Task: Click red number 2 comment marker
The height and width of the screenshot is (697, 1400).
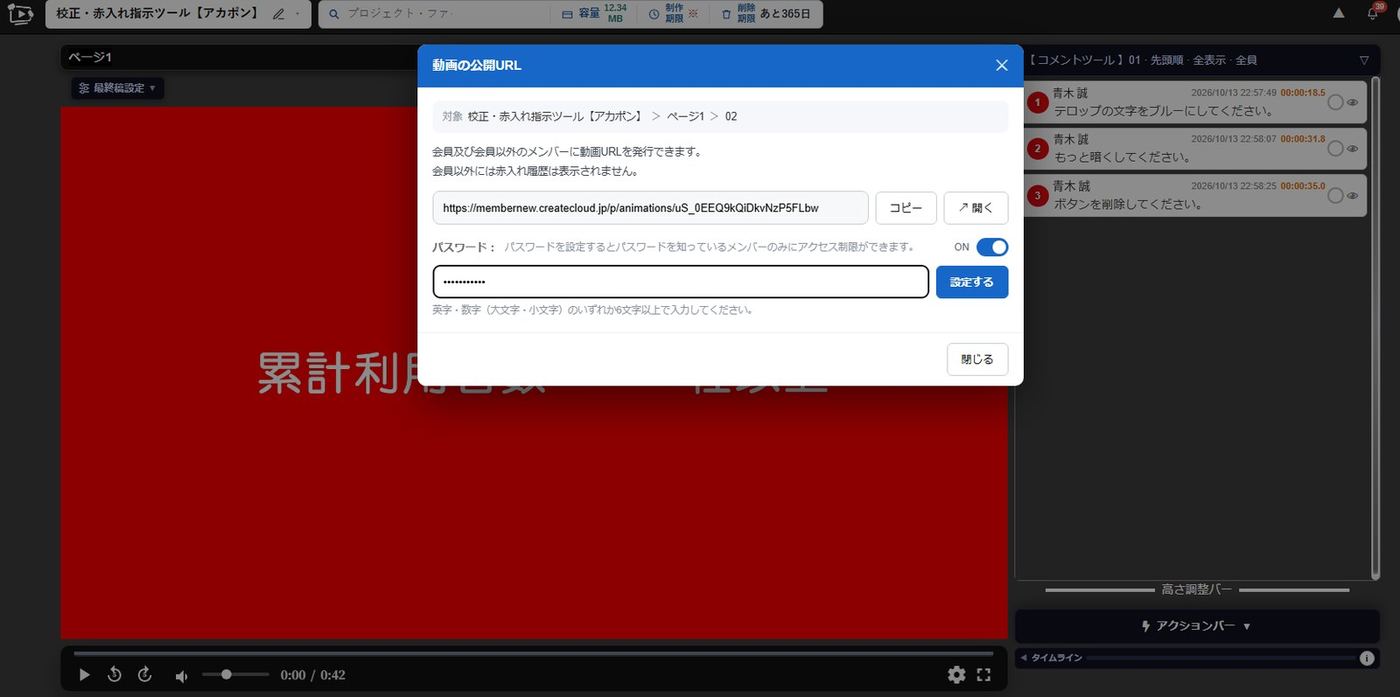Action: point(1038,149)
